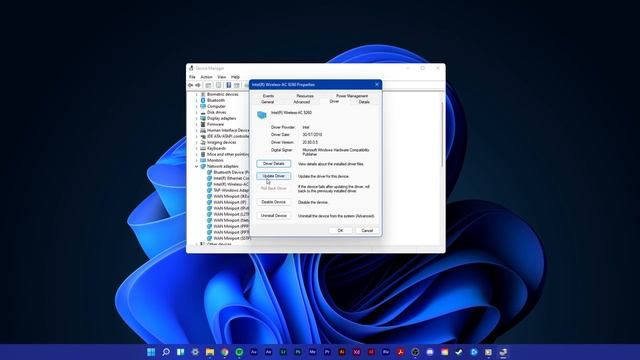This screenshot has height=360, width=640.
Task: Switch to the Resources tab
Action: 305,96
